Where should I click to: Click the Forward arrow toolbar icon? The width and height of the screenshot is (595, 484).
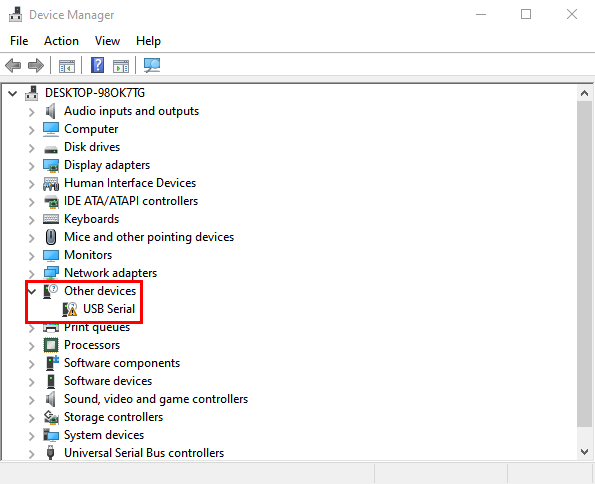point(36,65)
